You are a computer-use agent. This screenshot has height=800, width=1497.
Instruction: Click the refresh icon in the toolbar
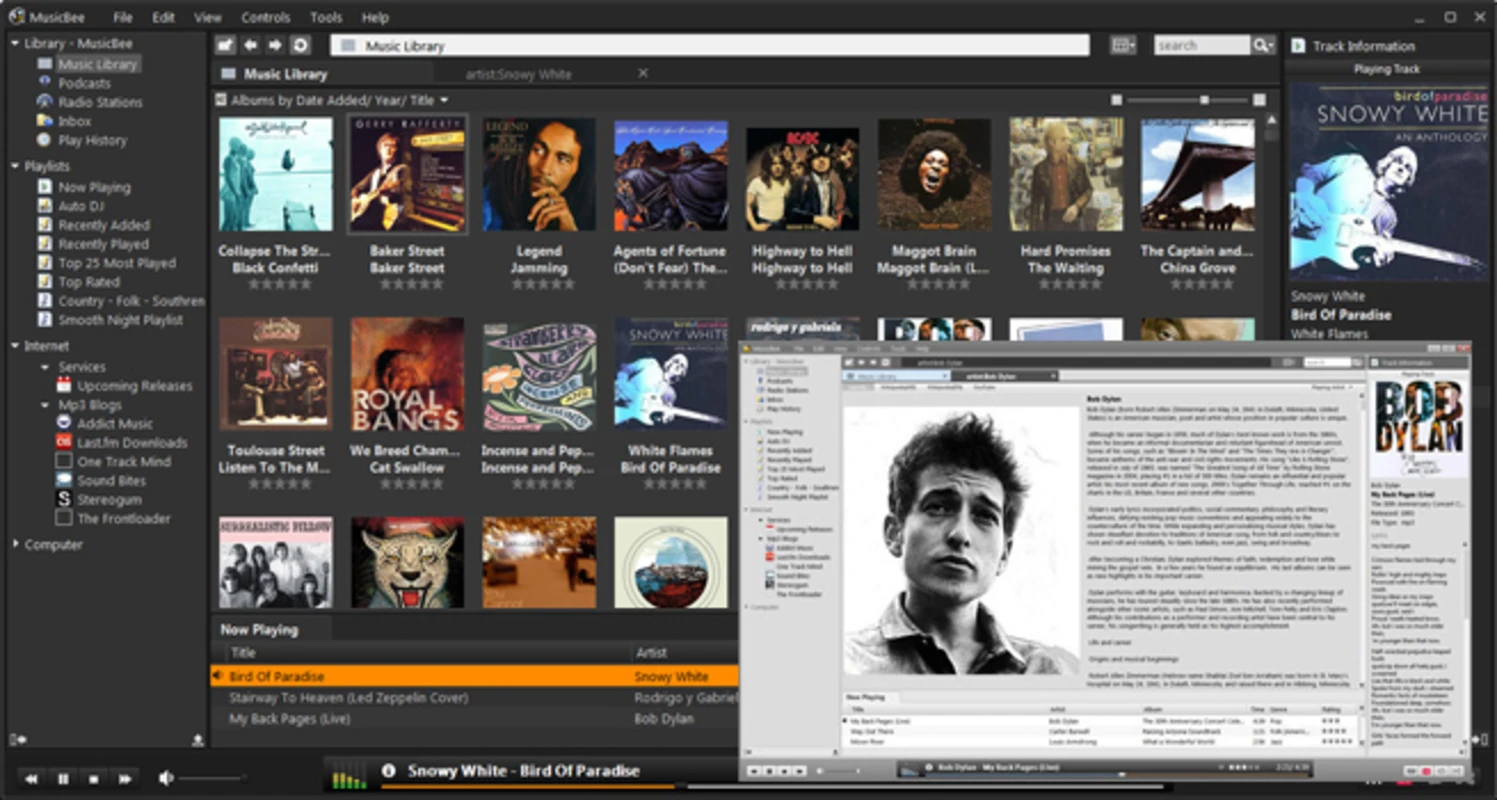(301, 45)
